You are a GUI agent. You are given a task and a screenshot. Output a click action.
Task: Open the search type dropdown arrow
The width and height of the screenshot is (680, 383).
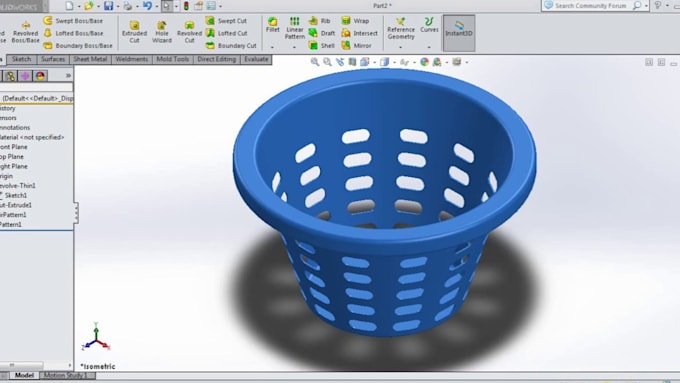(646, 6)
